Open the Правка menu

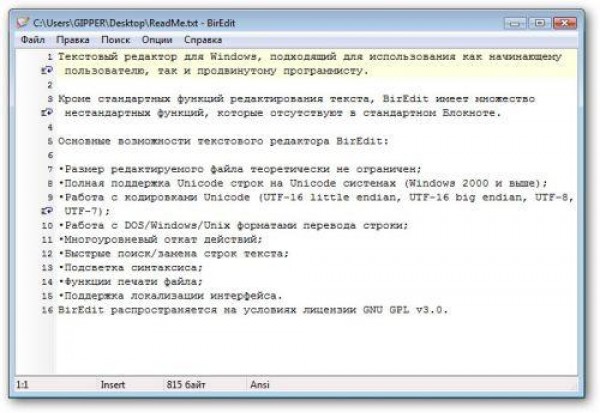coord(73,40)
